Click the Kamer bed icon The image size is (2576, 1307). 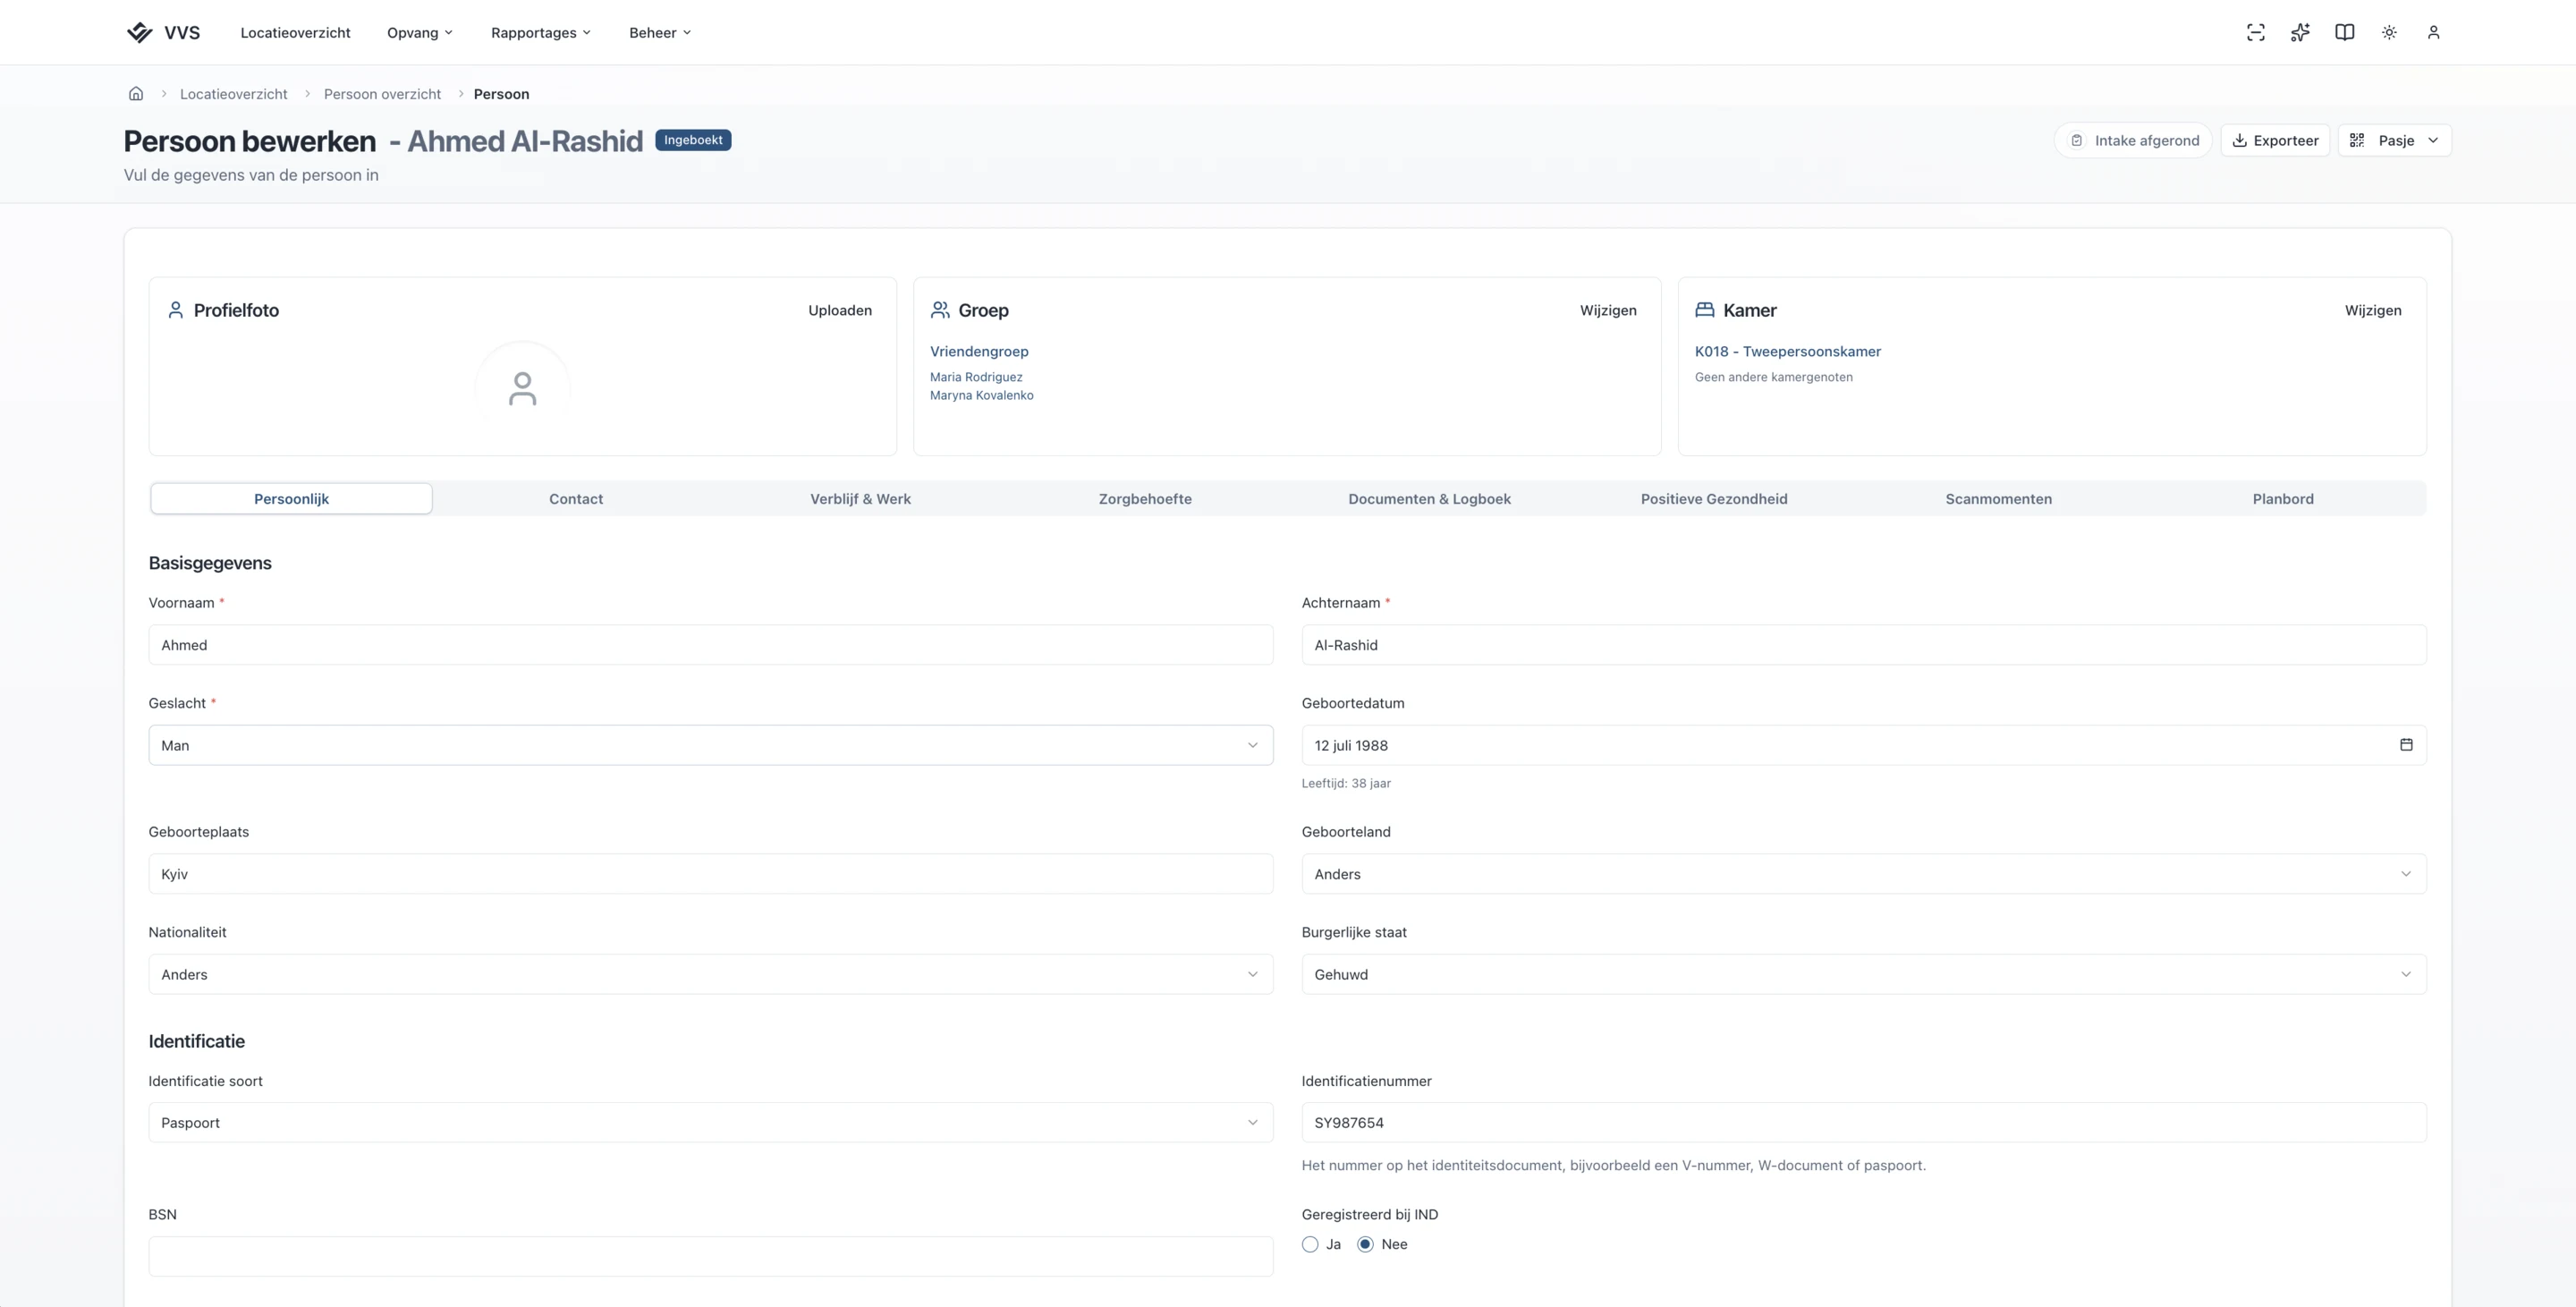point(1705,310)
